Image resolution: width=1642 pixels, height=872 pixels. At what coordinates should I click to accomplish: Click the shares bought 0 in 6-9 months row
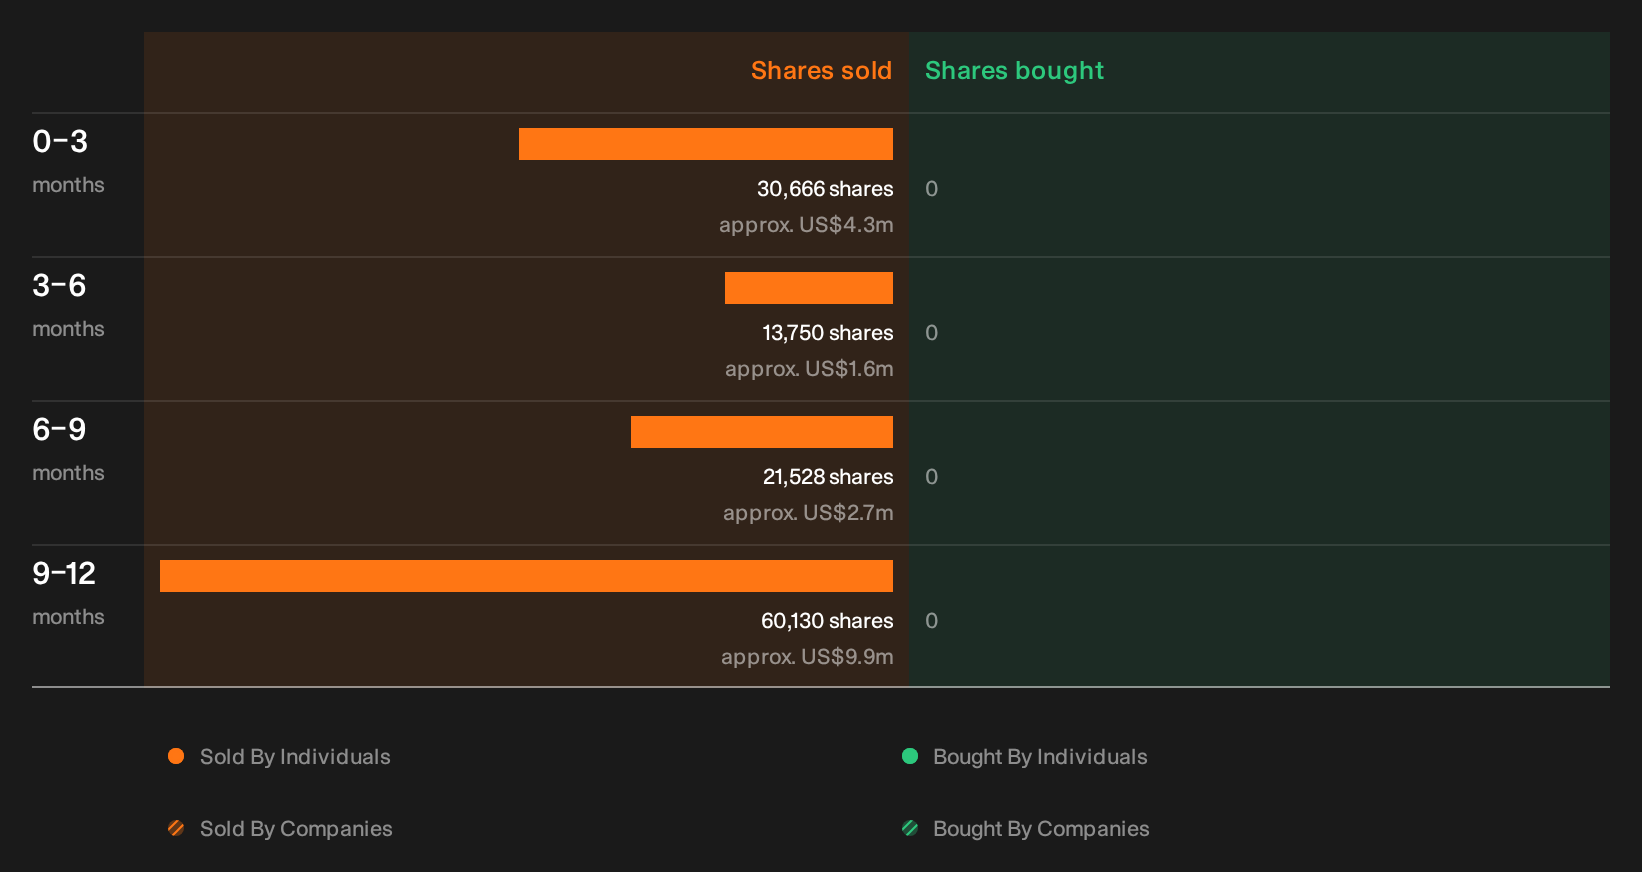(931, 477)
